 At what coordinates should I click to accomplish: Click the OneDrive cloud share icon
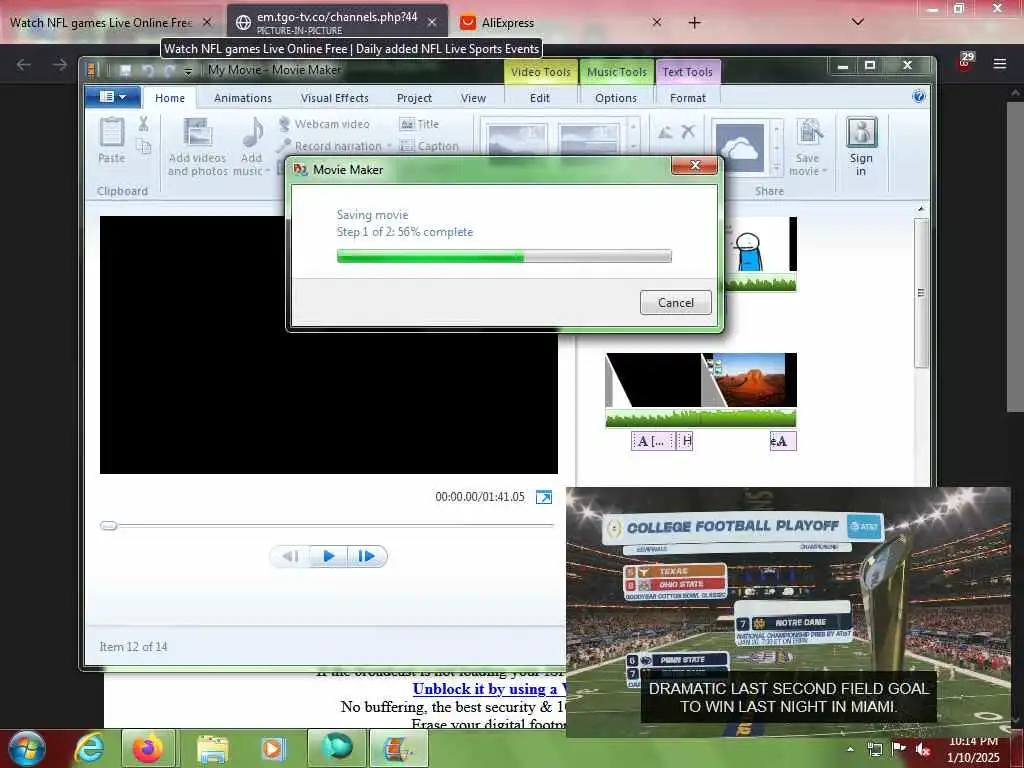739,148
